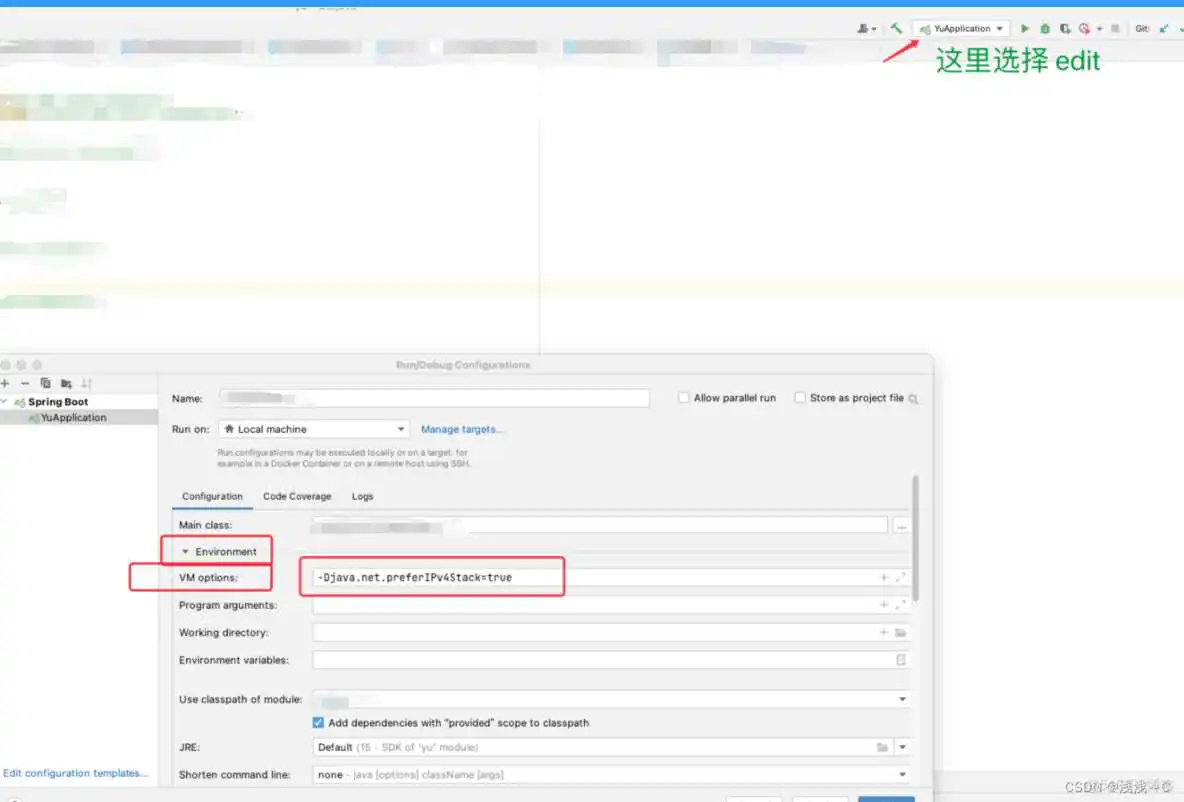Click Edit configuration templates link
Viewport: 1184px width, 802px height.
click(x=75, y=773)
